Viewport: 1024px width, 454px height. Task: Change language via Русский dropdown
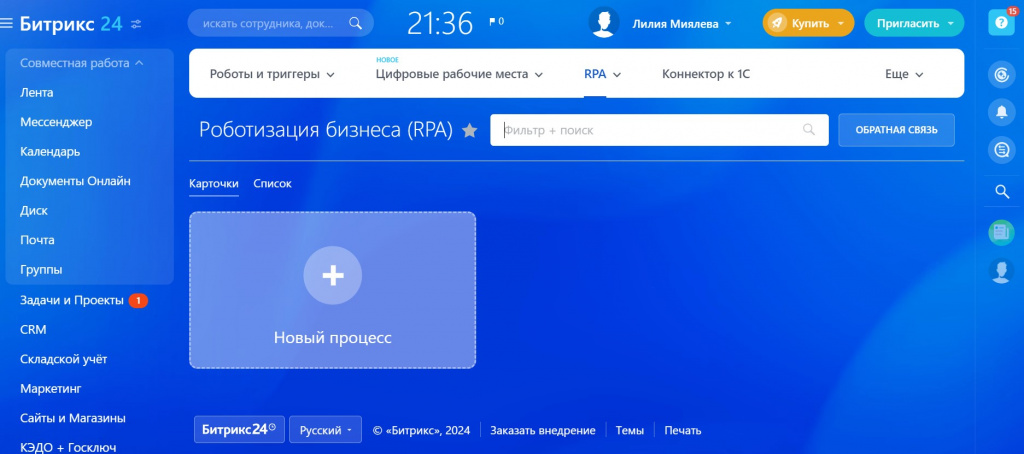pyautogui.click(x=325, y=430)
